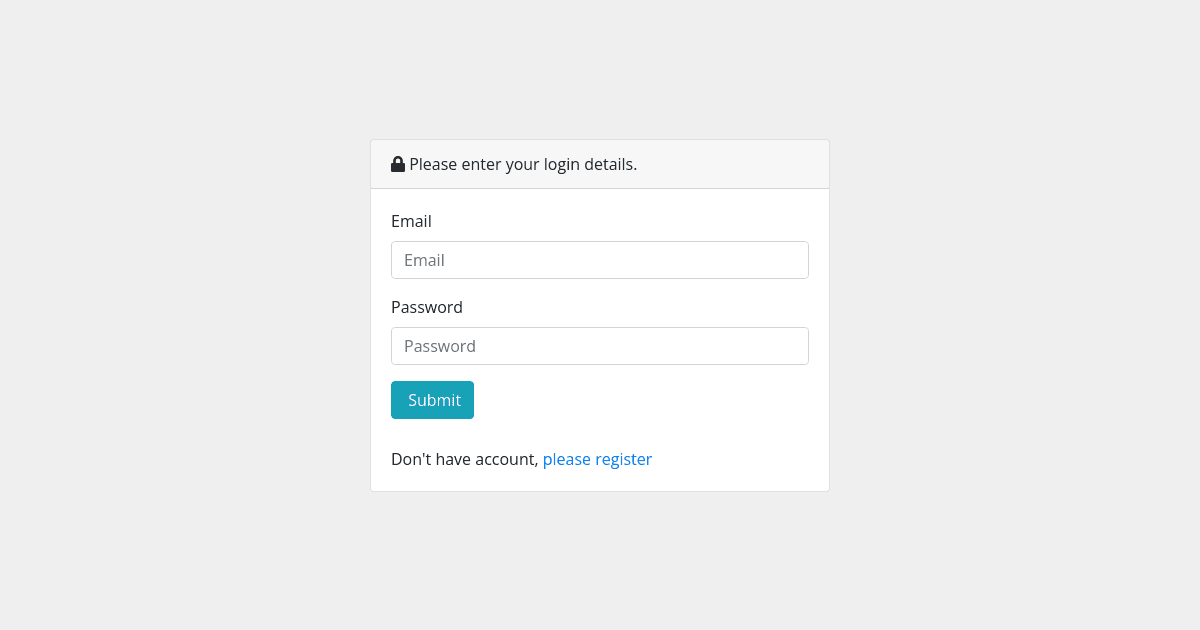Click the lock symbol beside the login heading
The width and height of the screenshot is (1200, 630).
398,164
